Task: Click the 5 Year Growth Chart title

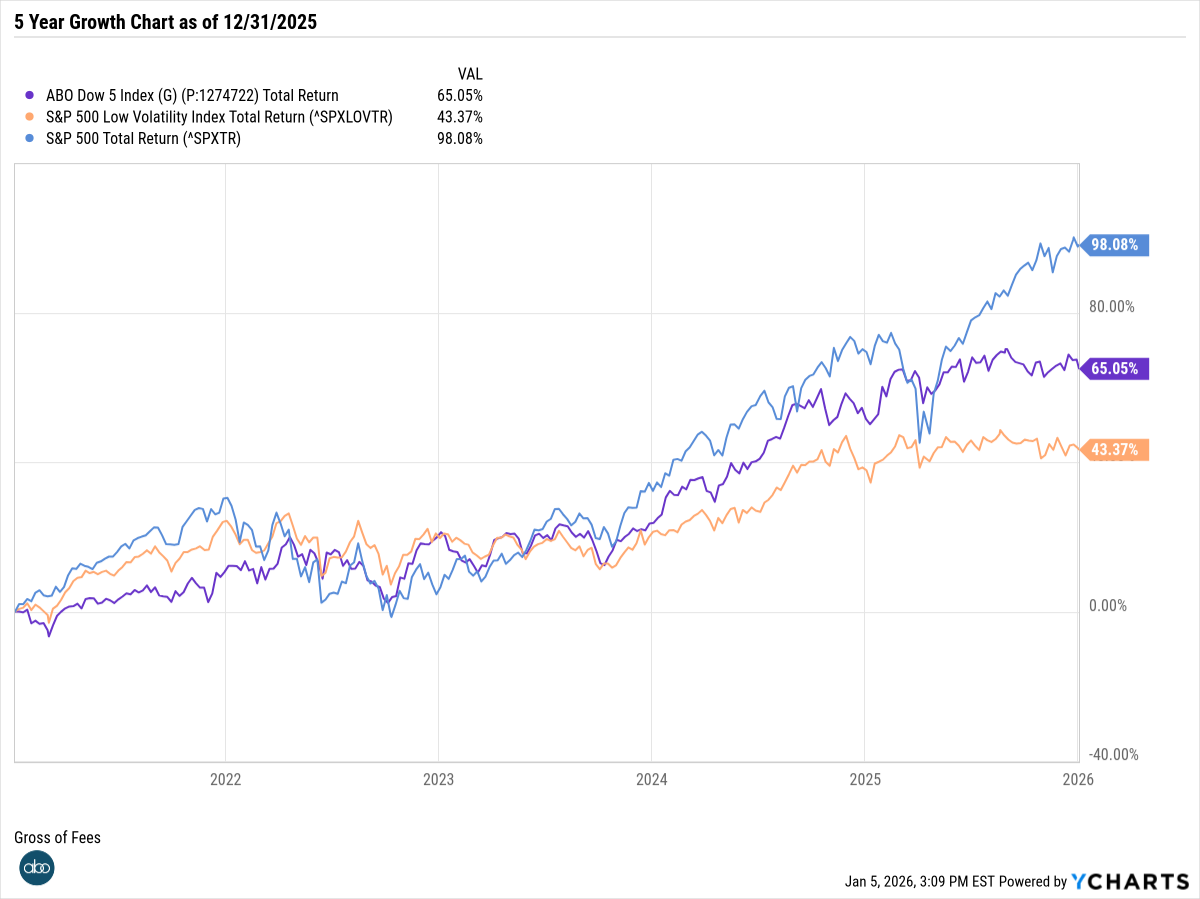Action: [165, 22]
